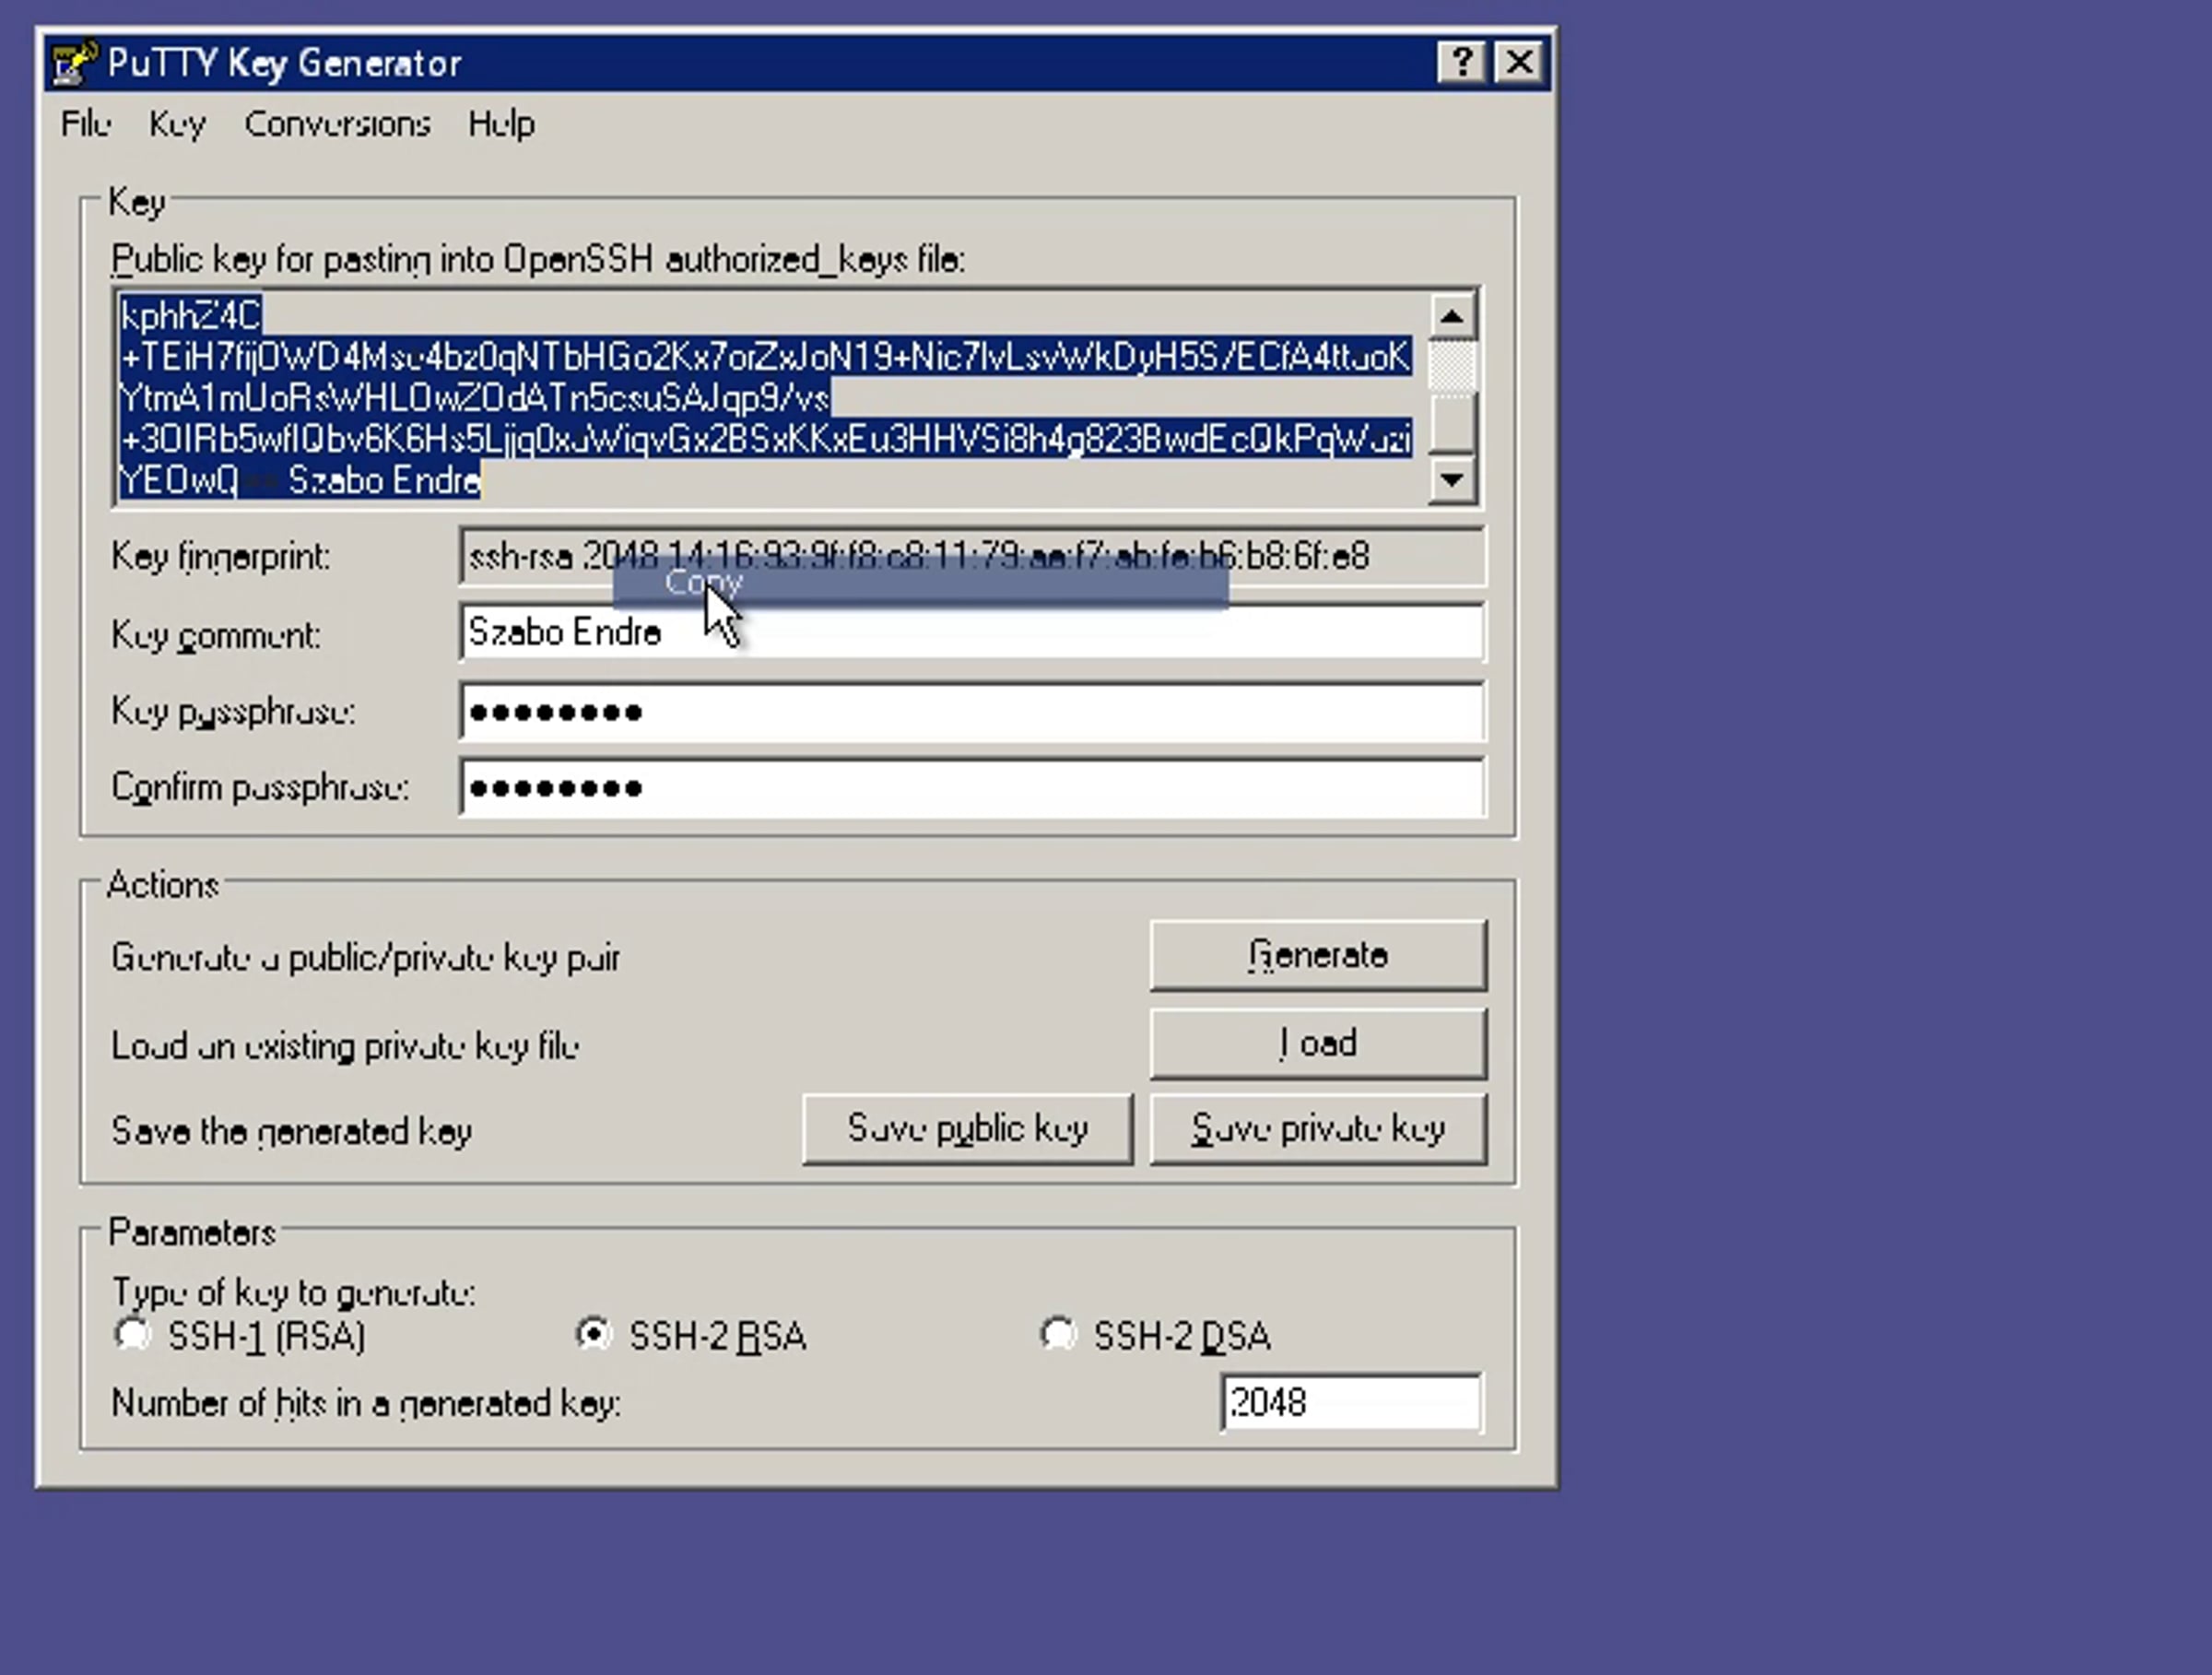
Task: Select the SSH-2 RSA key type
Action: pyautogui.click(x=594, y=1334)
